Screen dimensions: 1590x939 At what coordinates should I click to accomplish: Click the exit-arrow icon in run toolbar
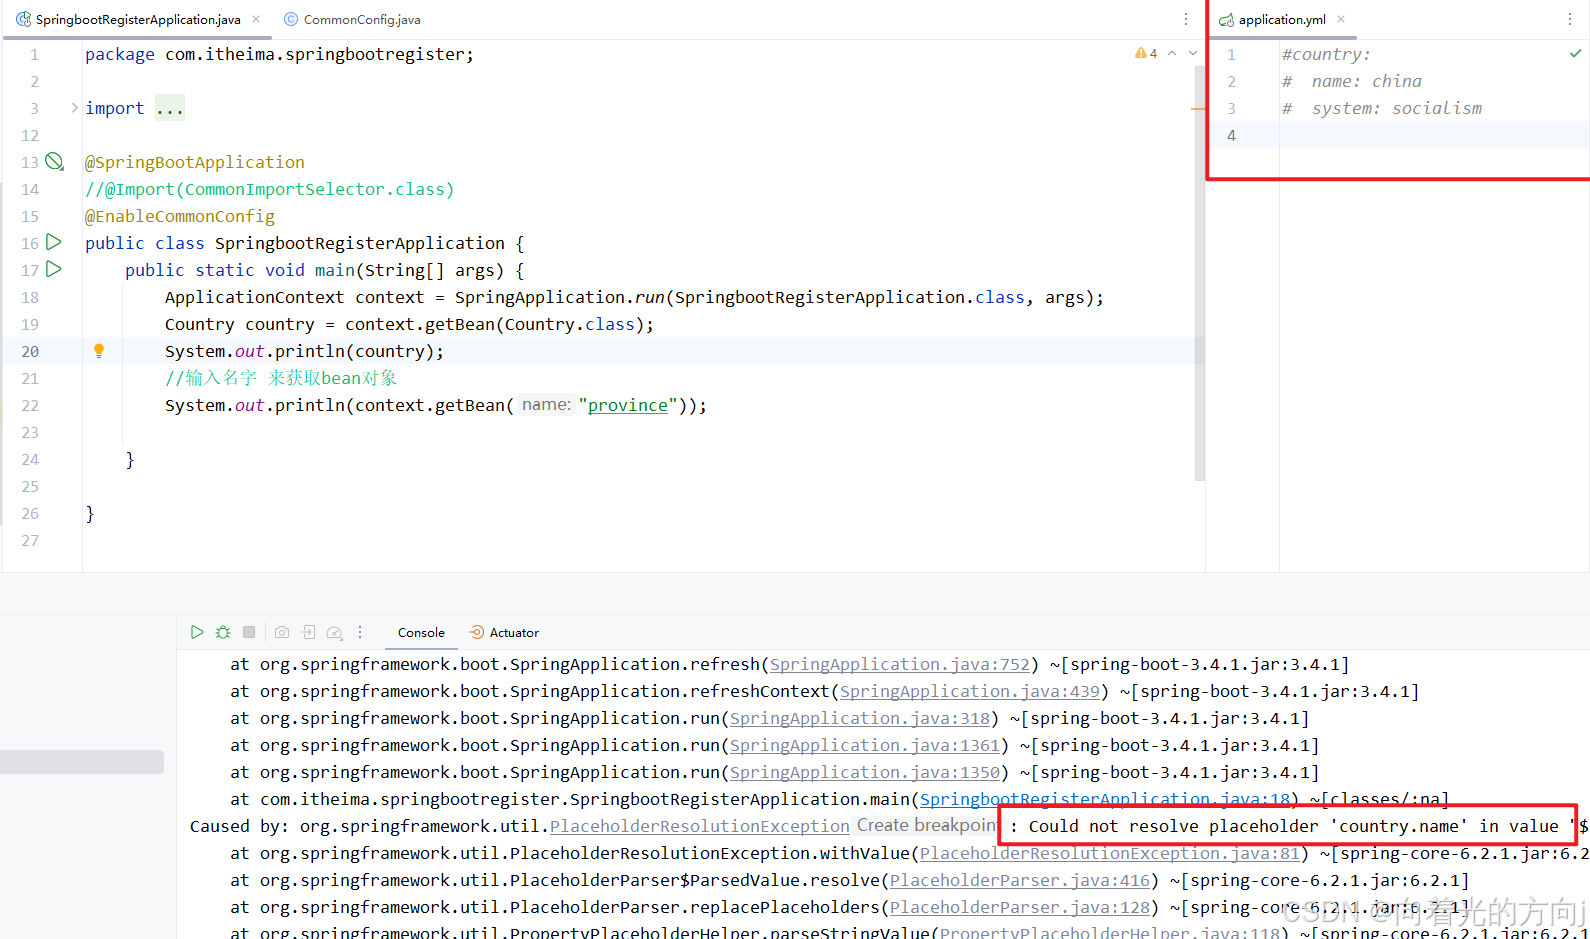point(309,632)
